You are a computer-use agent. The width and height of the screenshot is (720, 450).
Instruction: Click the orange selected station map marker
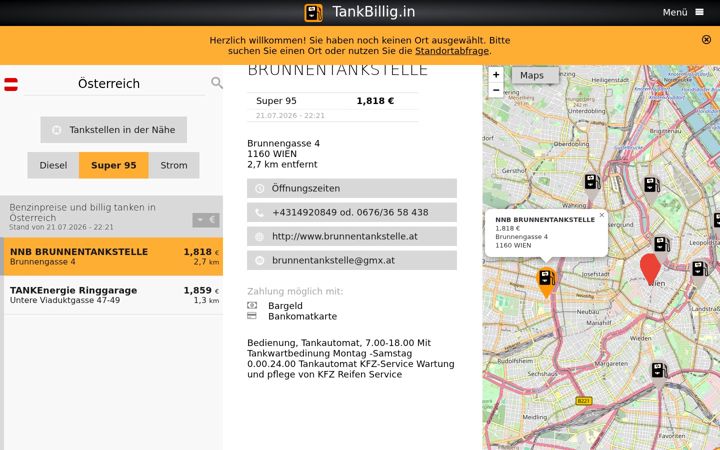coord(546,282)
